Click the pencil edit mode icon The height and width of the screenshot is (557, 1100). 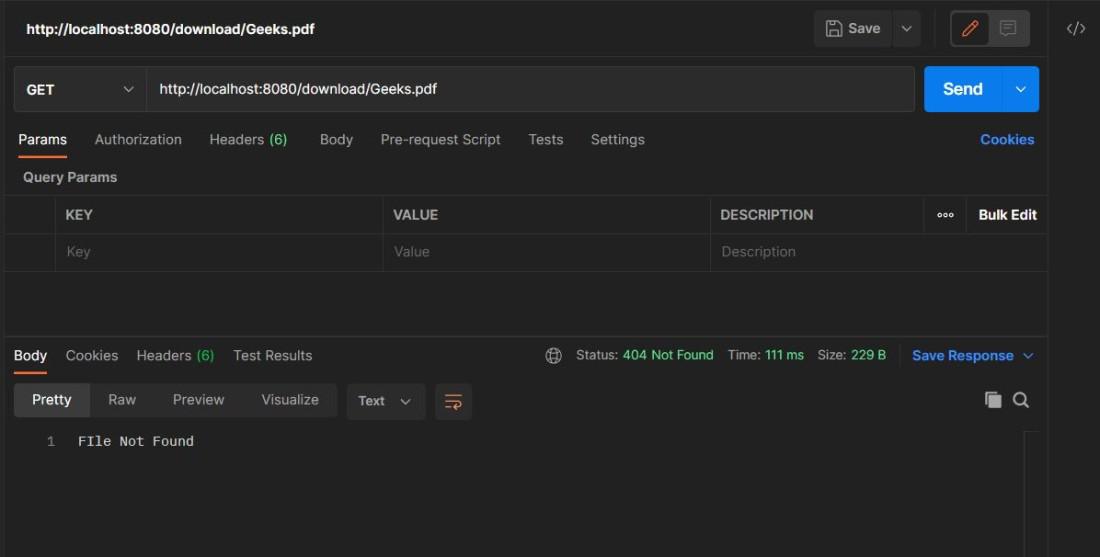point(970,29)
